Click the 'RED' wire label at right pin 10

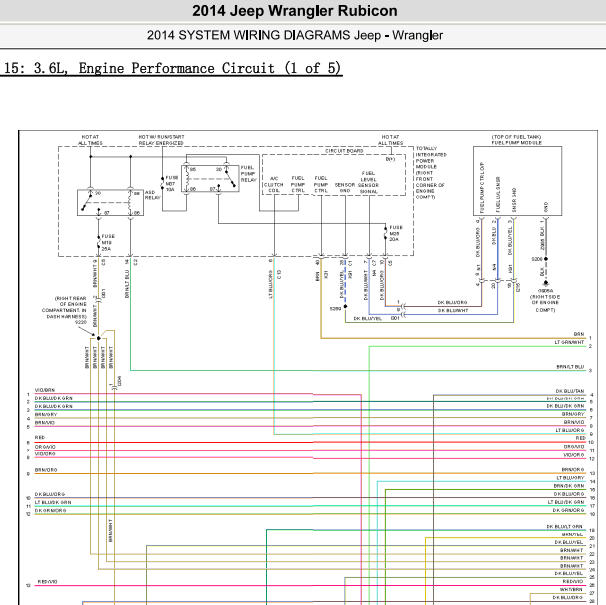[580, 438]
